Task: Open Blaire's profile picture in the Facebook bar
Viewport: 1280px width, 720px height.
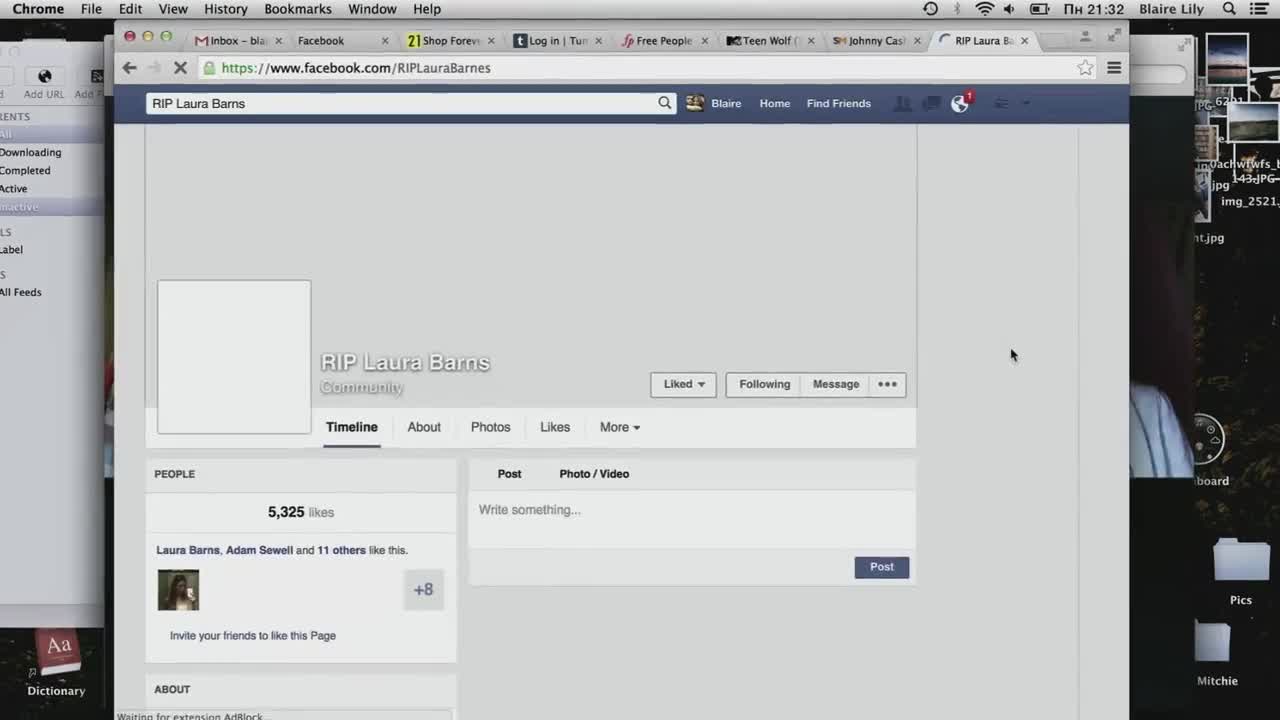Action: pyautogui.click(x=695, y=103)
